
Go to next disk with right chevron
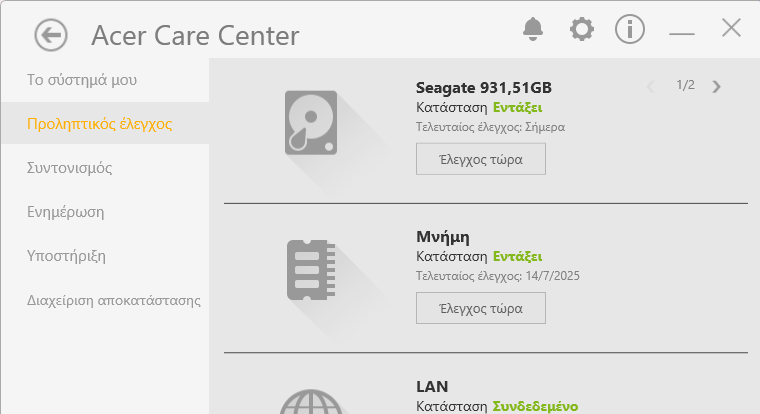[x=716, y=86]
